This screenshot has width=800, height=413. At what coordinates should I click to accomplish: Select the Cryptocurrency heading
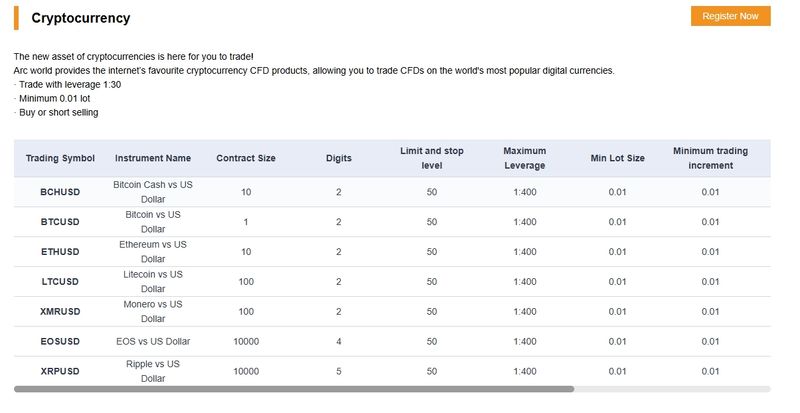click(x=81, y=18)
